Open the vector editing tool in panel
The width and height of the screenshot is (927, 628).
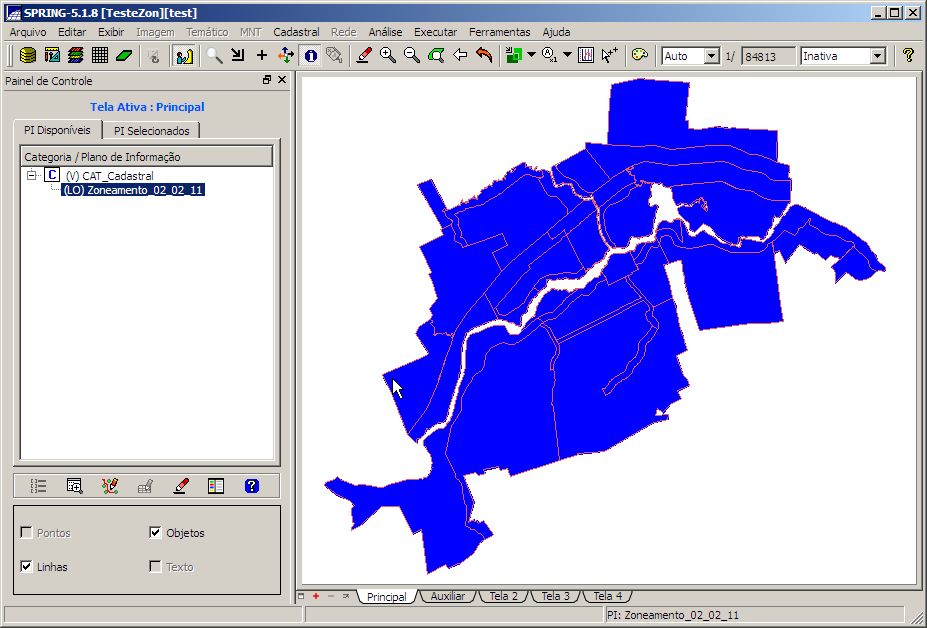click(110, 486)
